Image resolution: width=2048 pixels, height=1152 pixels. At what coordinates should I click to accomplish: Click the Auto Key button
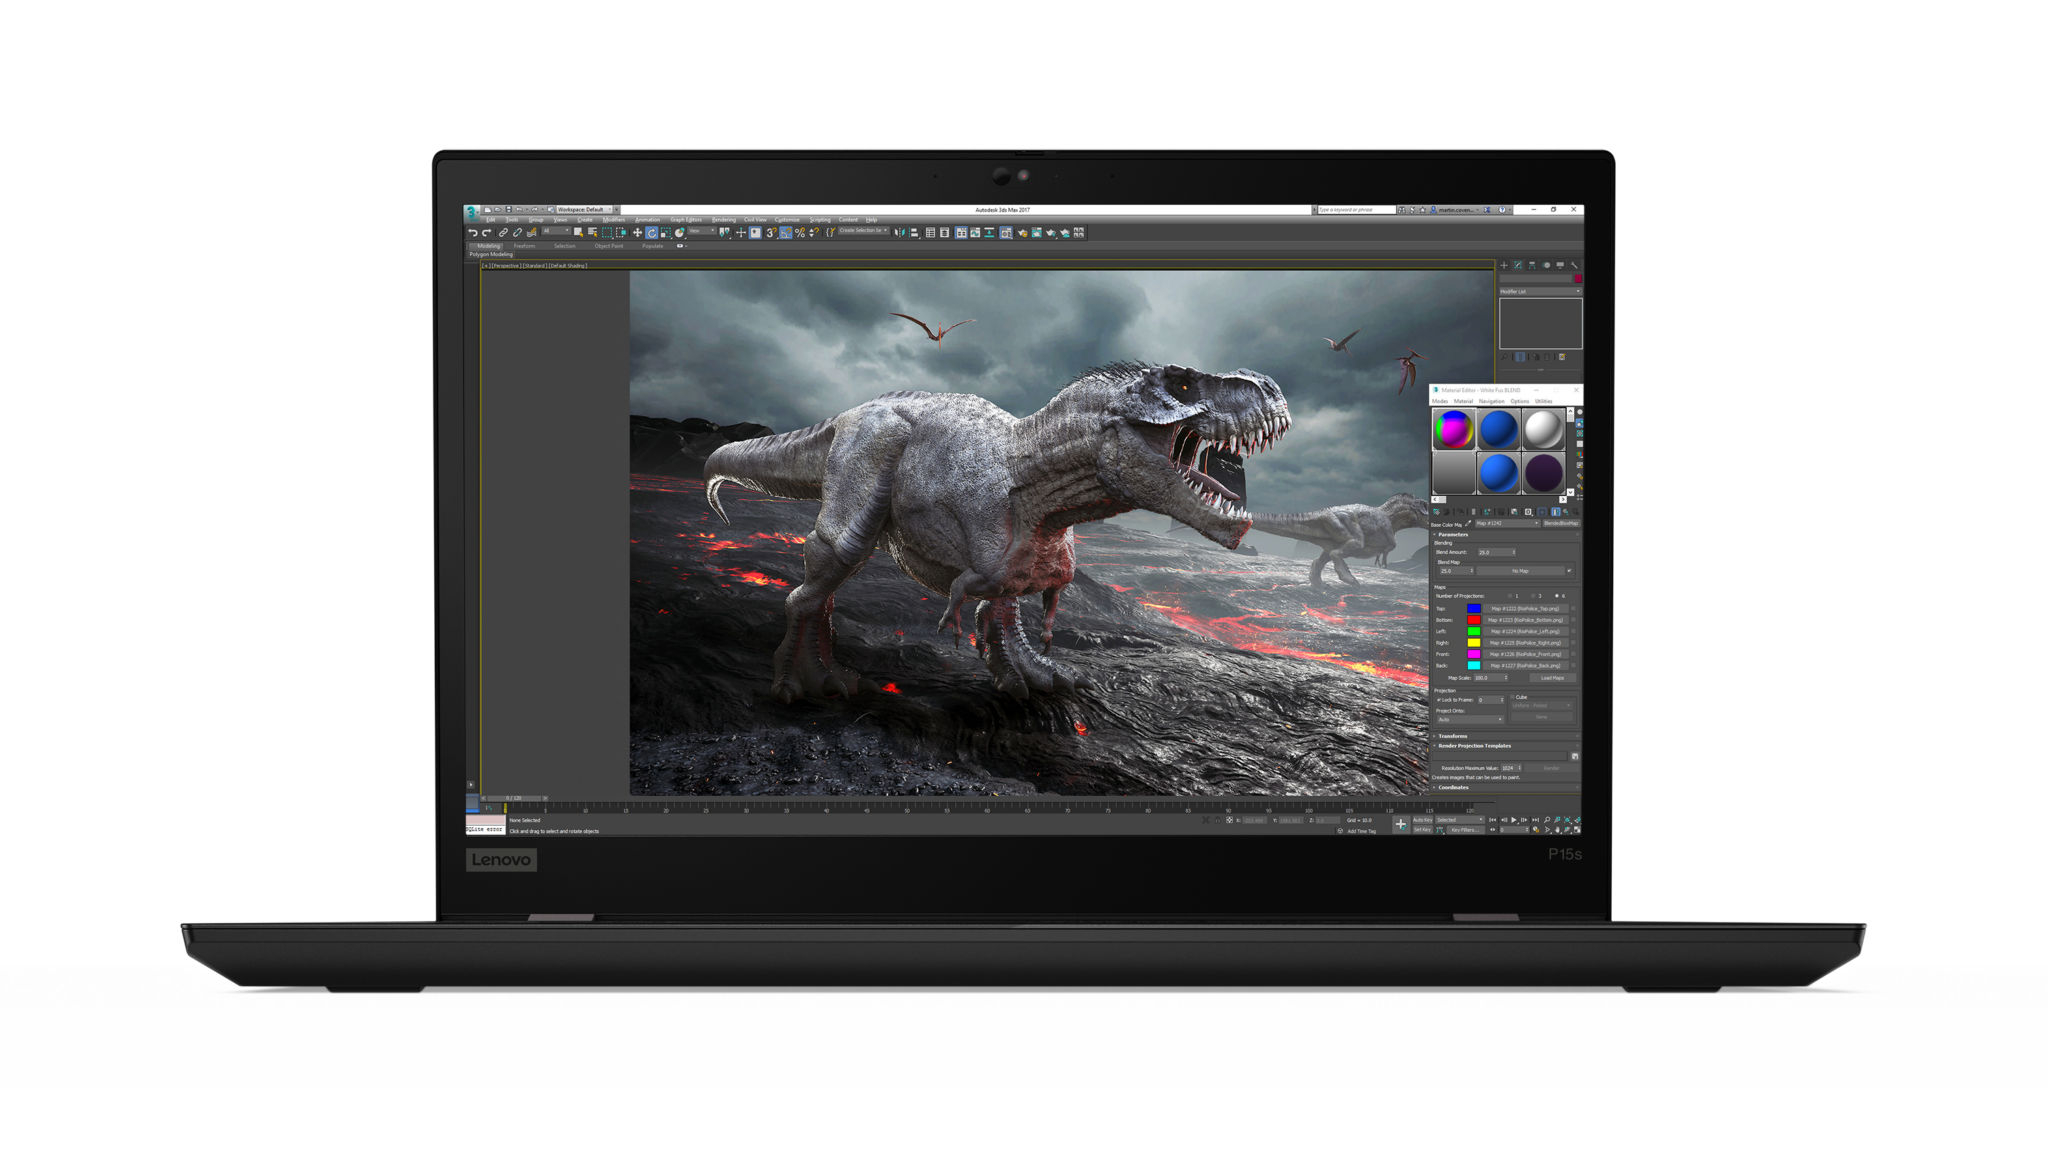coord(1423,820)
